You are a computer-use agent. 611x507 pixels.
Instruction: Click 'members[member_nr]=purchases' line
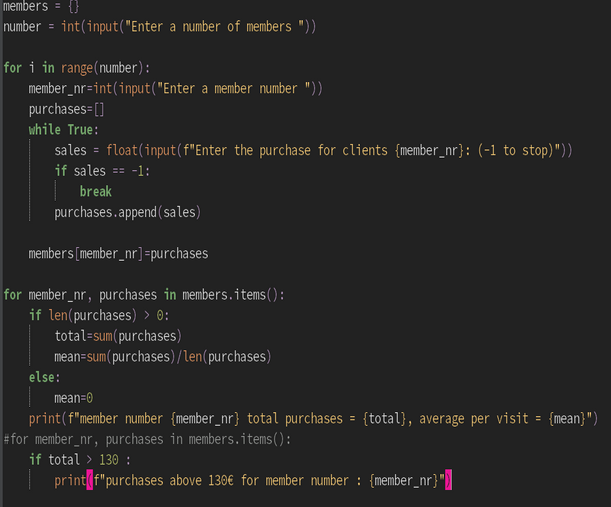(118, 254)
